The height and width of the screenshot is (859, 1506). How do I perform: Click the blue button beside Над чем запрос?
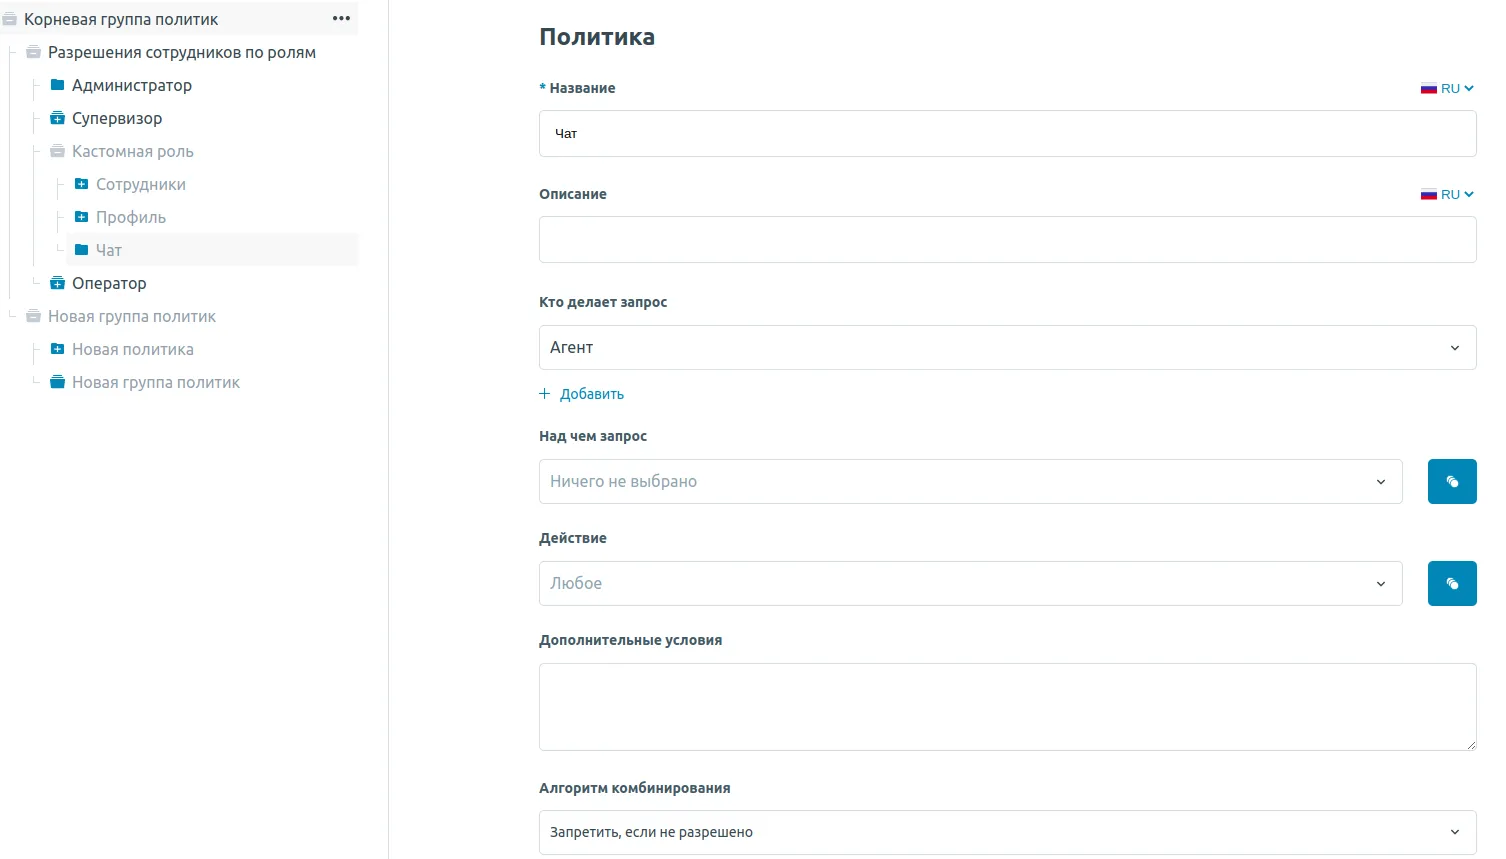1451,482
